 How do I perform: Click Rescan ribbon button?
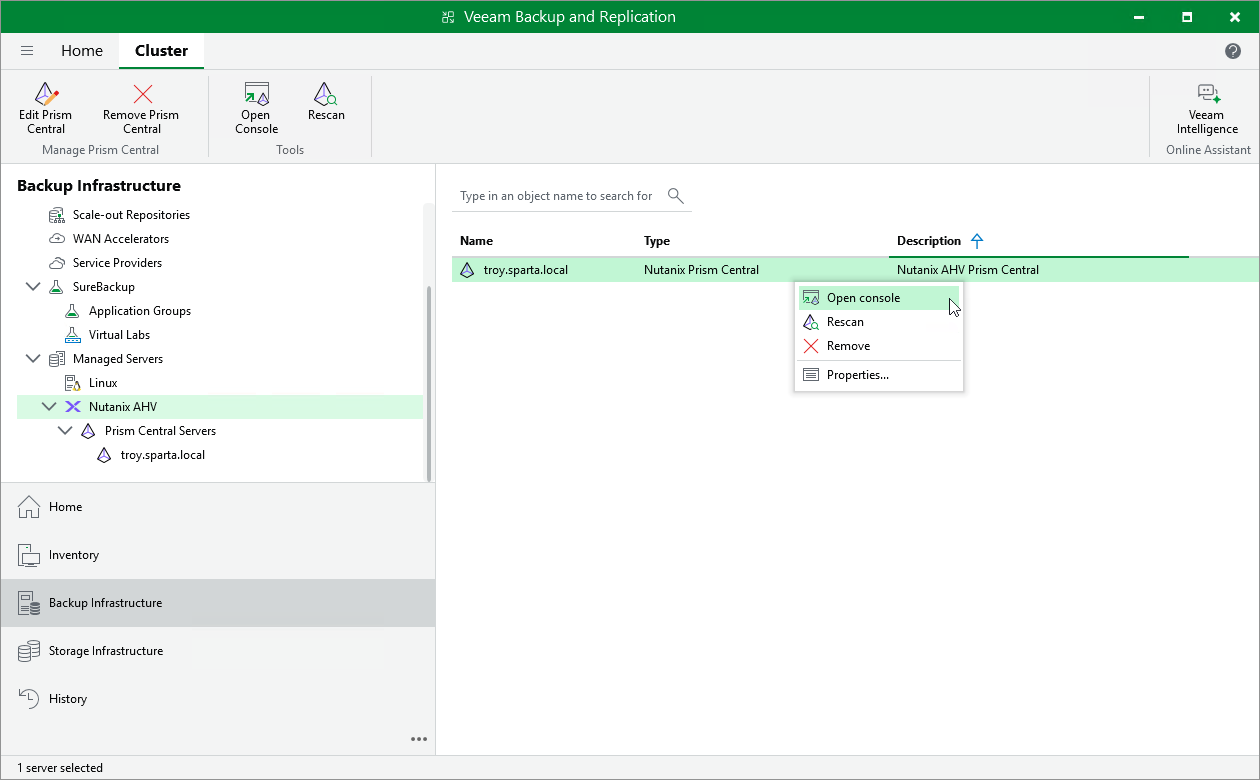point(326,102)
